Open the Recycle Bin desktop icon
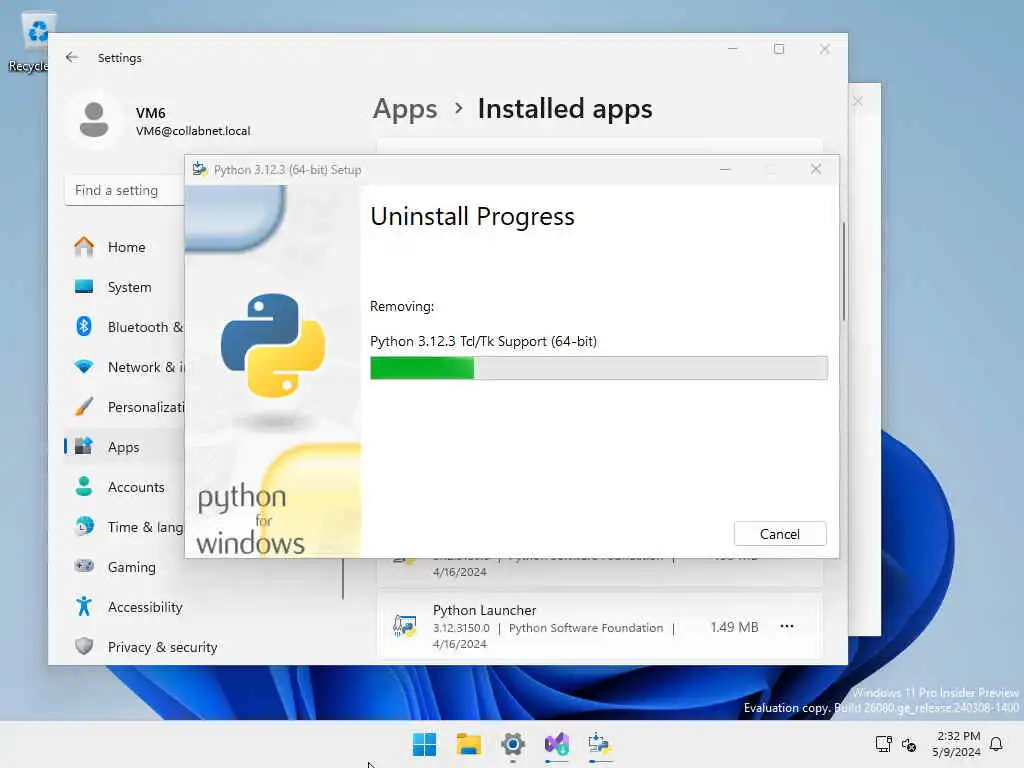The image size is (1024, 768). click(33, 42)
